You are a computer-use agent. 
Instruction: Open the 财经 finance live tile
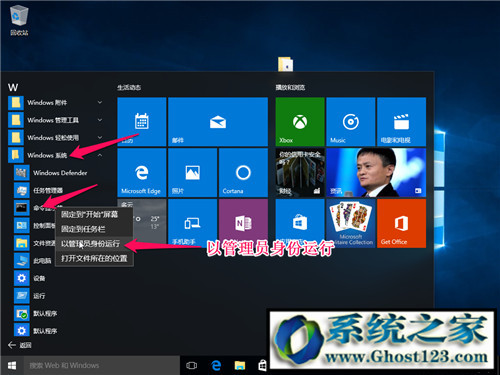click(300, 173)
